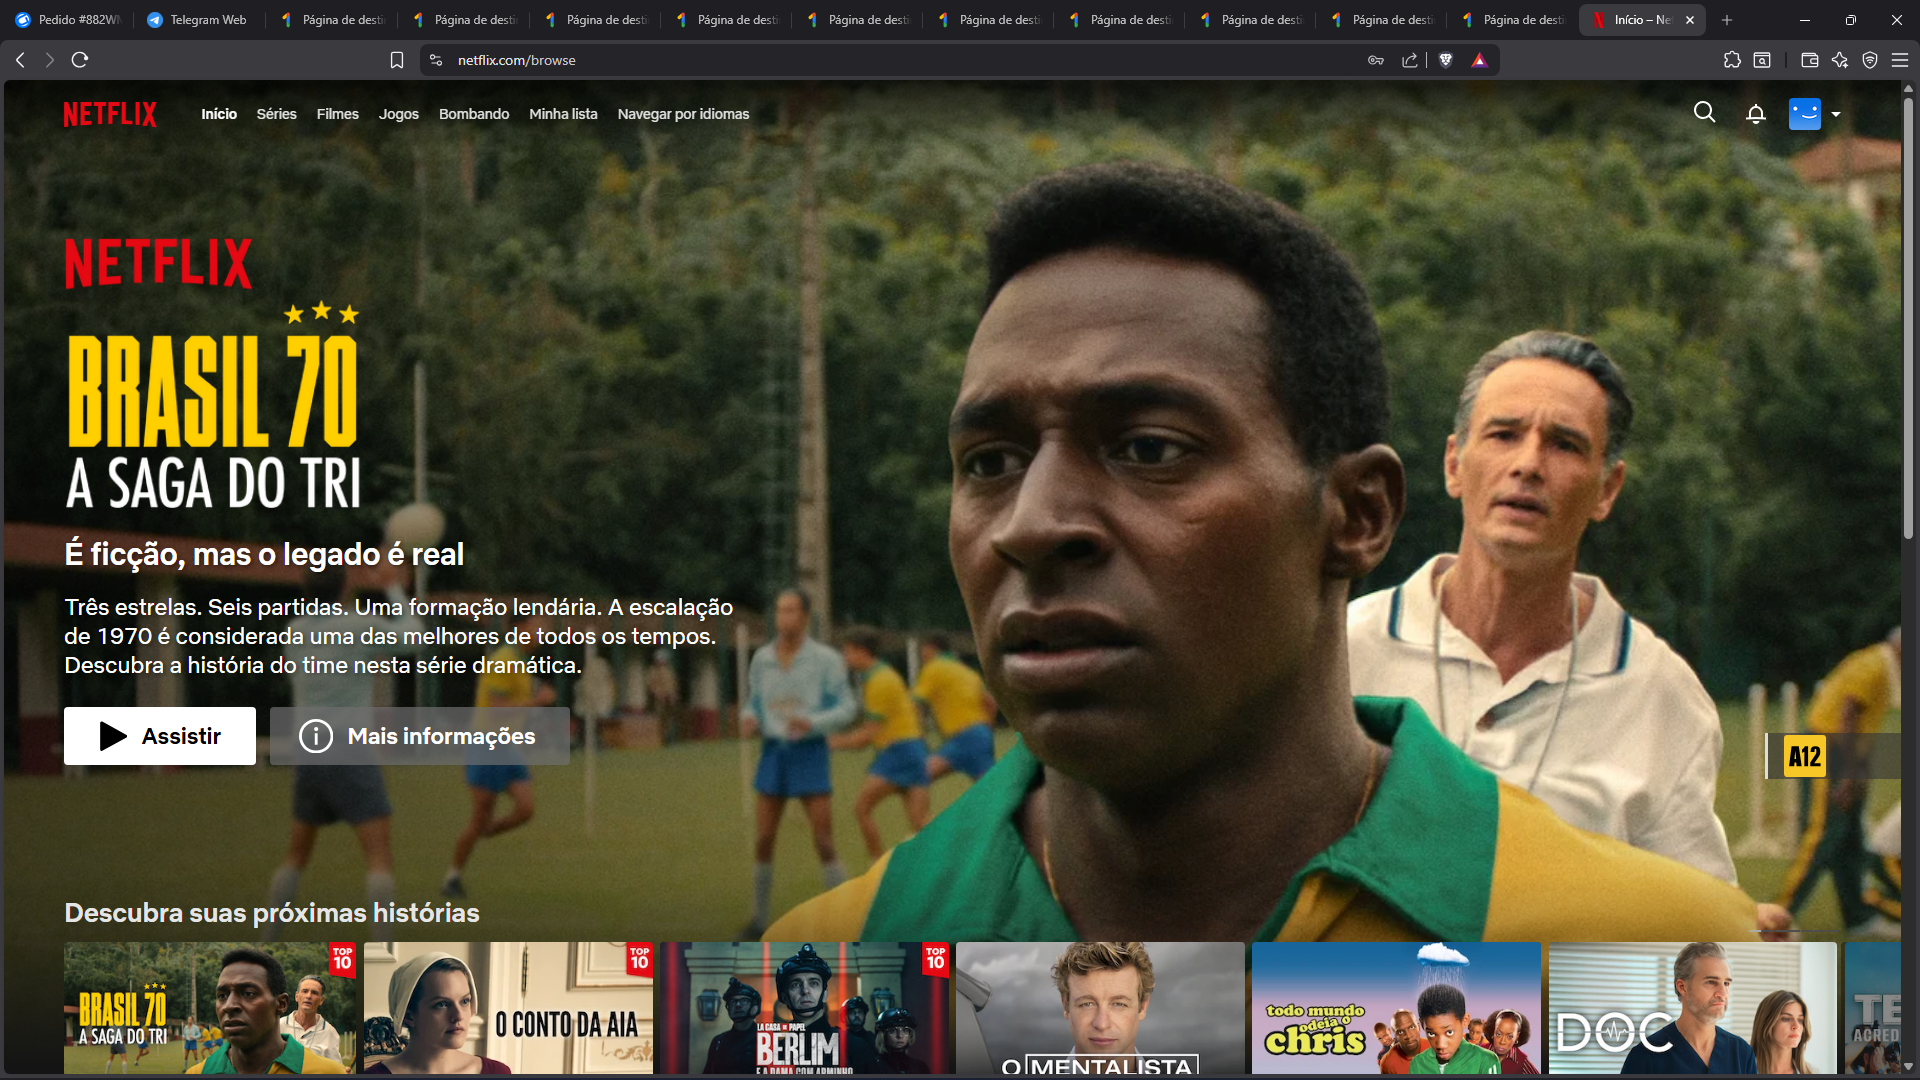Open the Todo Mundo Odeia o Chris thumbnail
This screenshot has height=1080, width=1920.
(1396, 1008)
